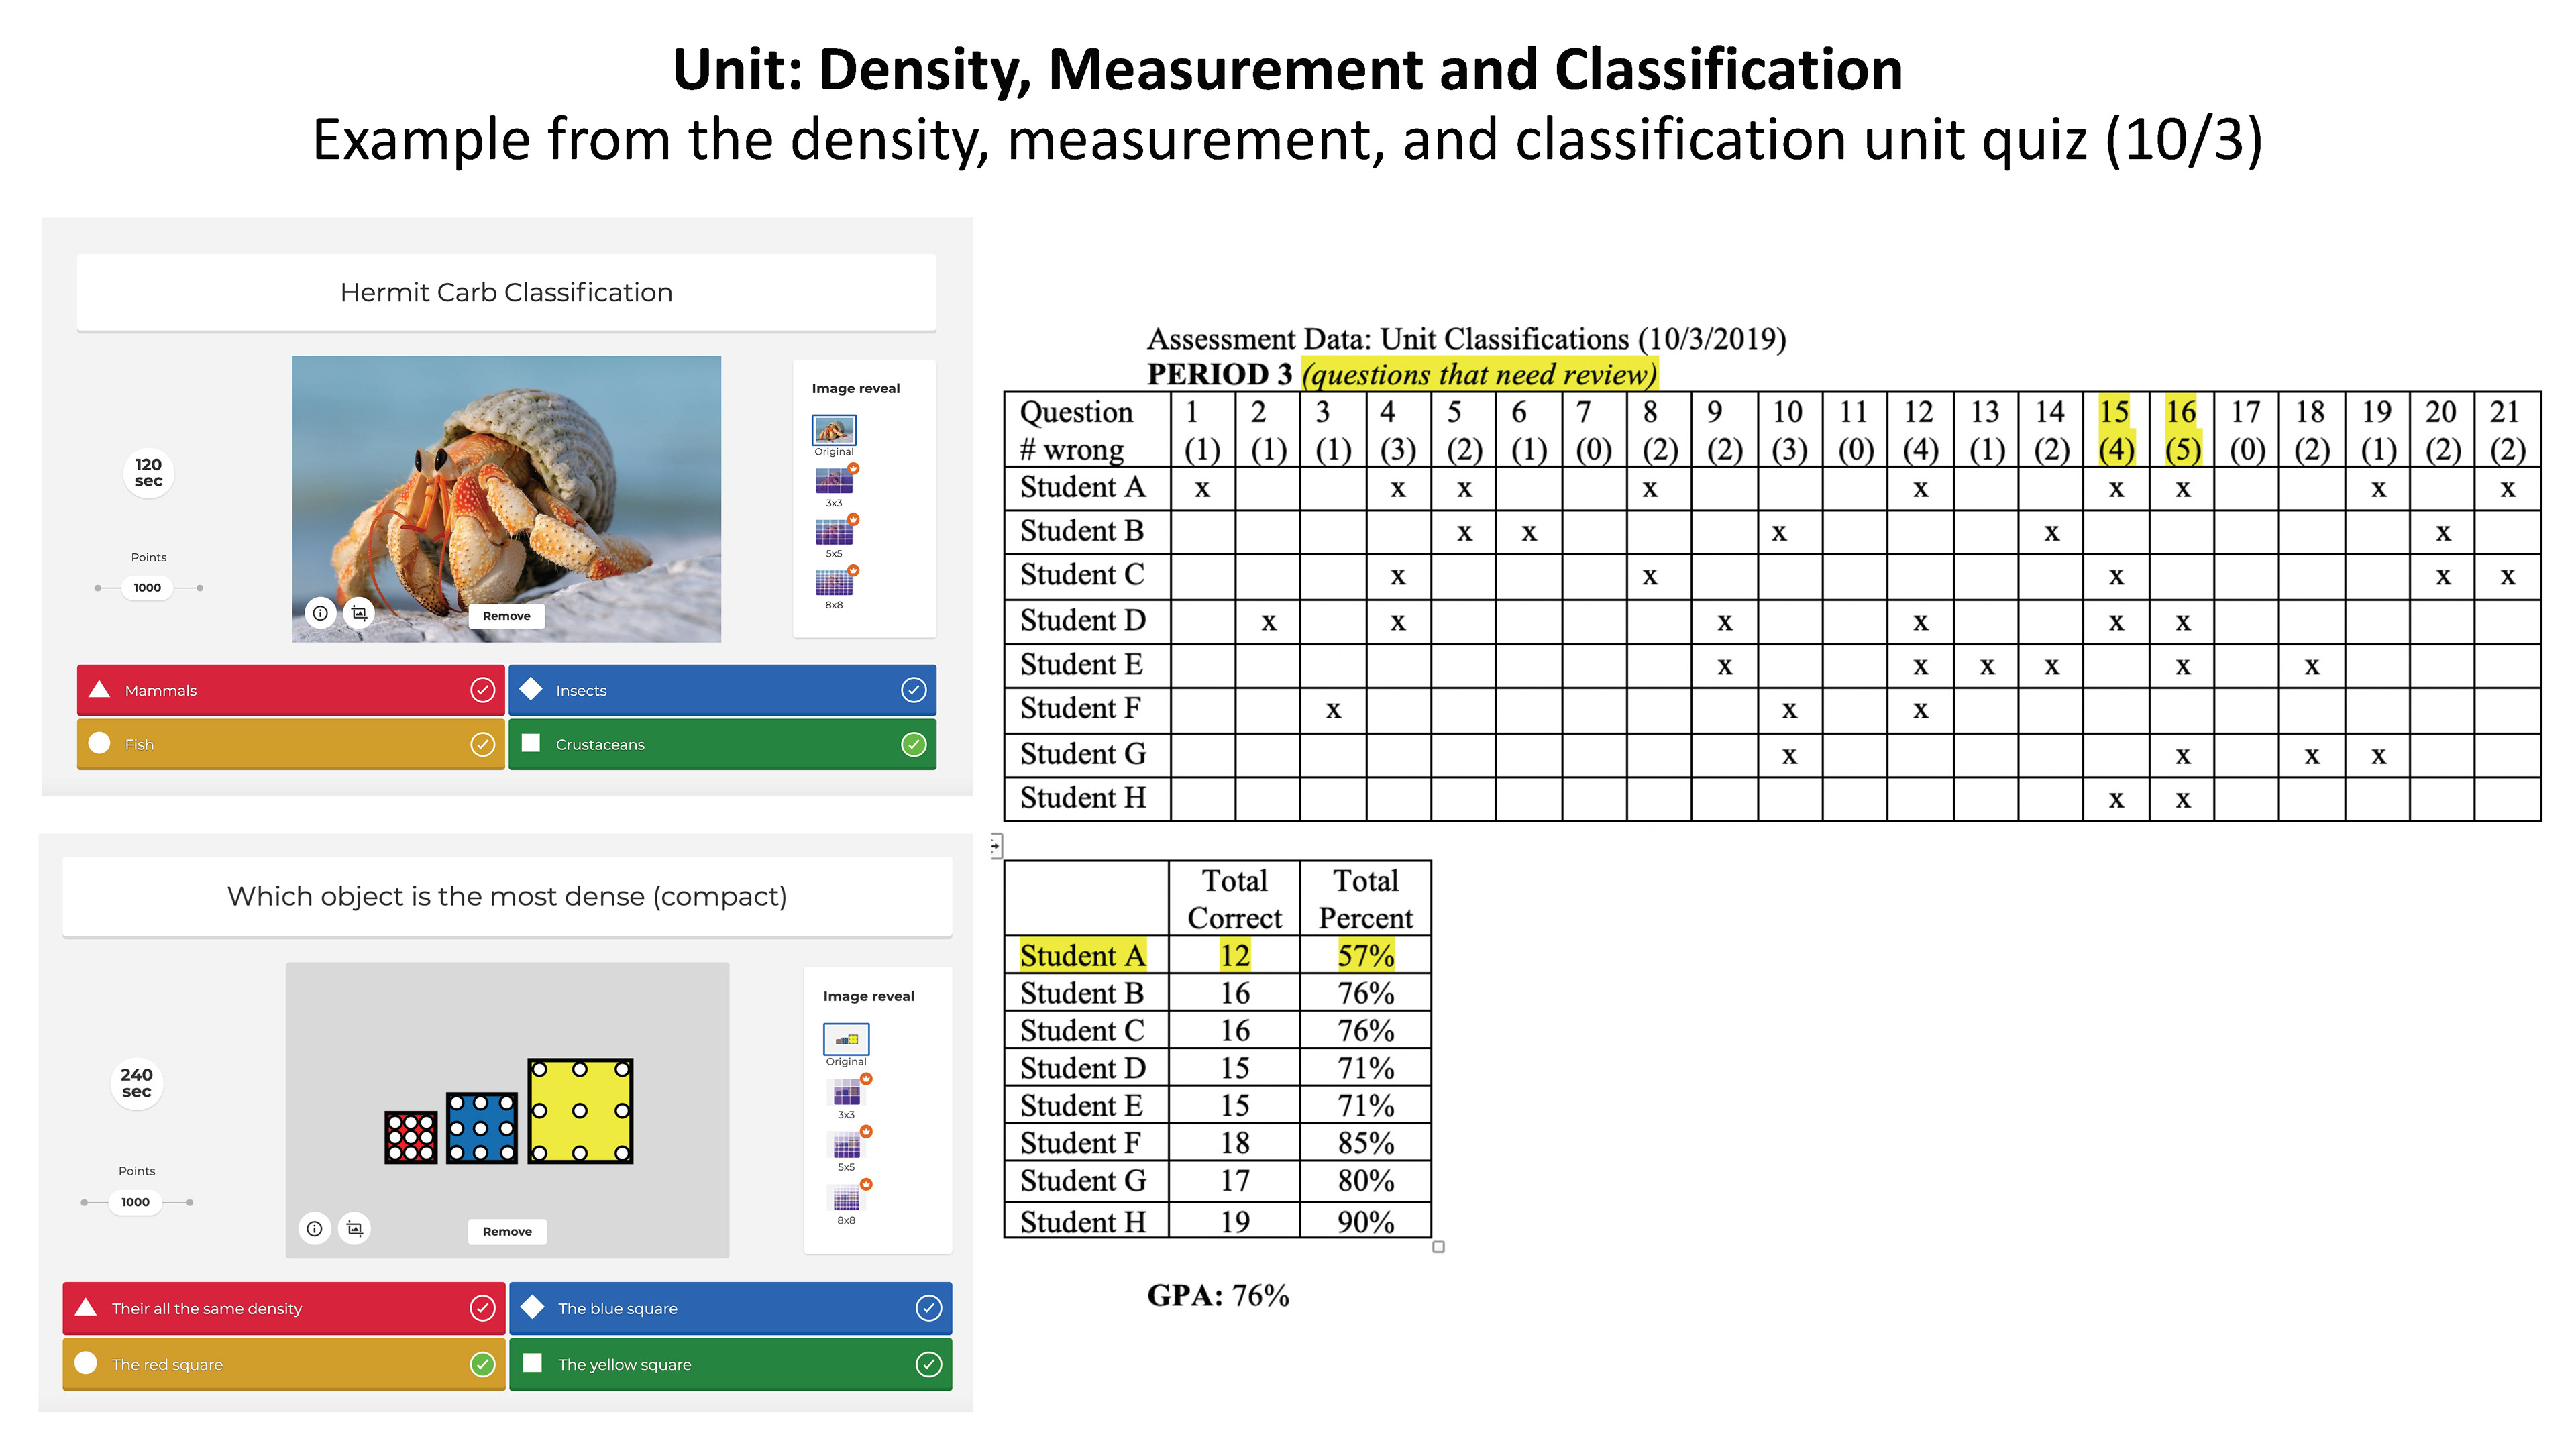Open the 240 sec time limit selector
The image size is (2576, 1449).
[136, 1083]
